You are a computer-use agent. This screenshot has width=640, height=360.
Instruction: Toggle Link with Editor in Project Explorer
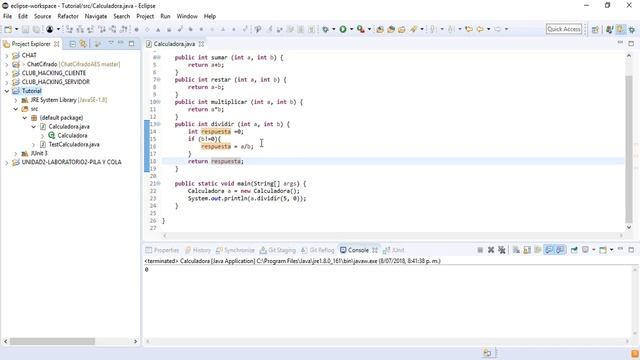pyautogui.click(x=83, y=44)
